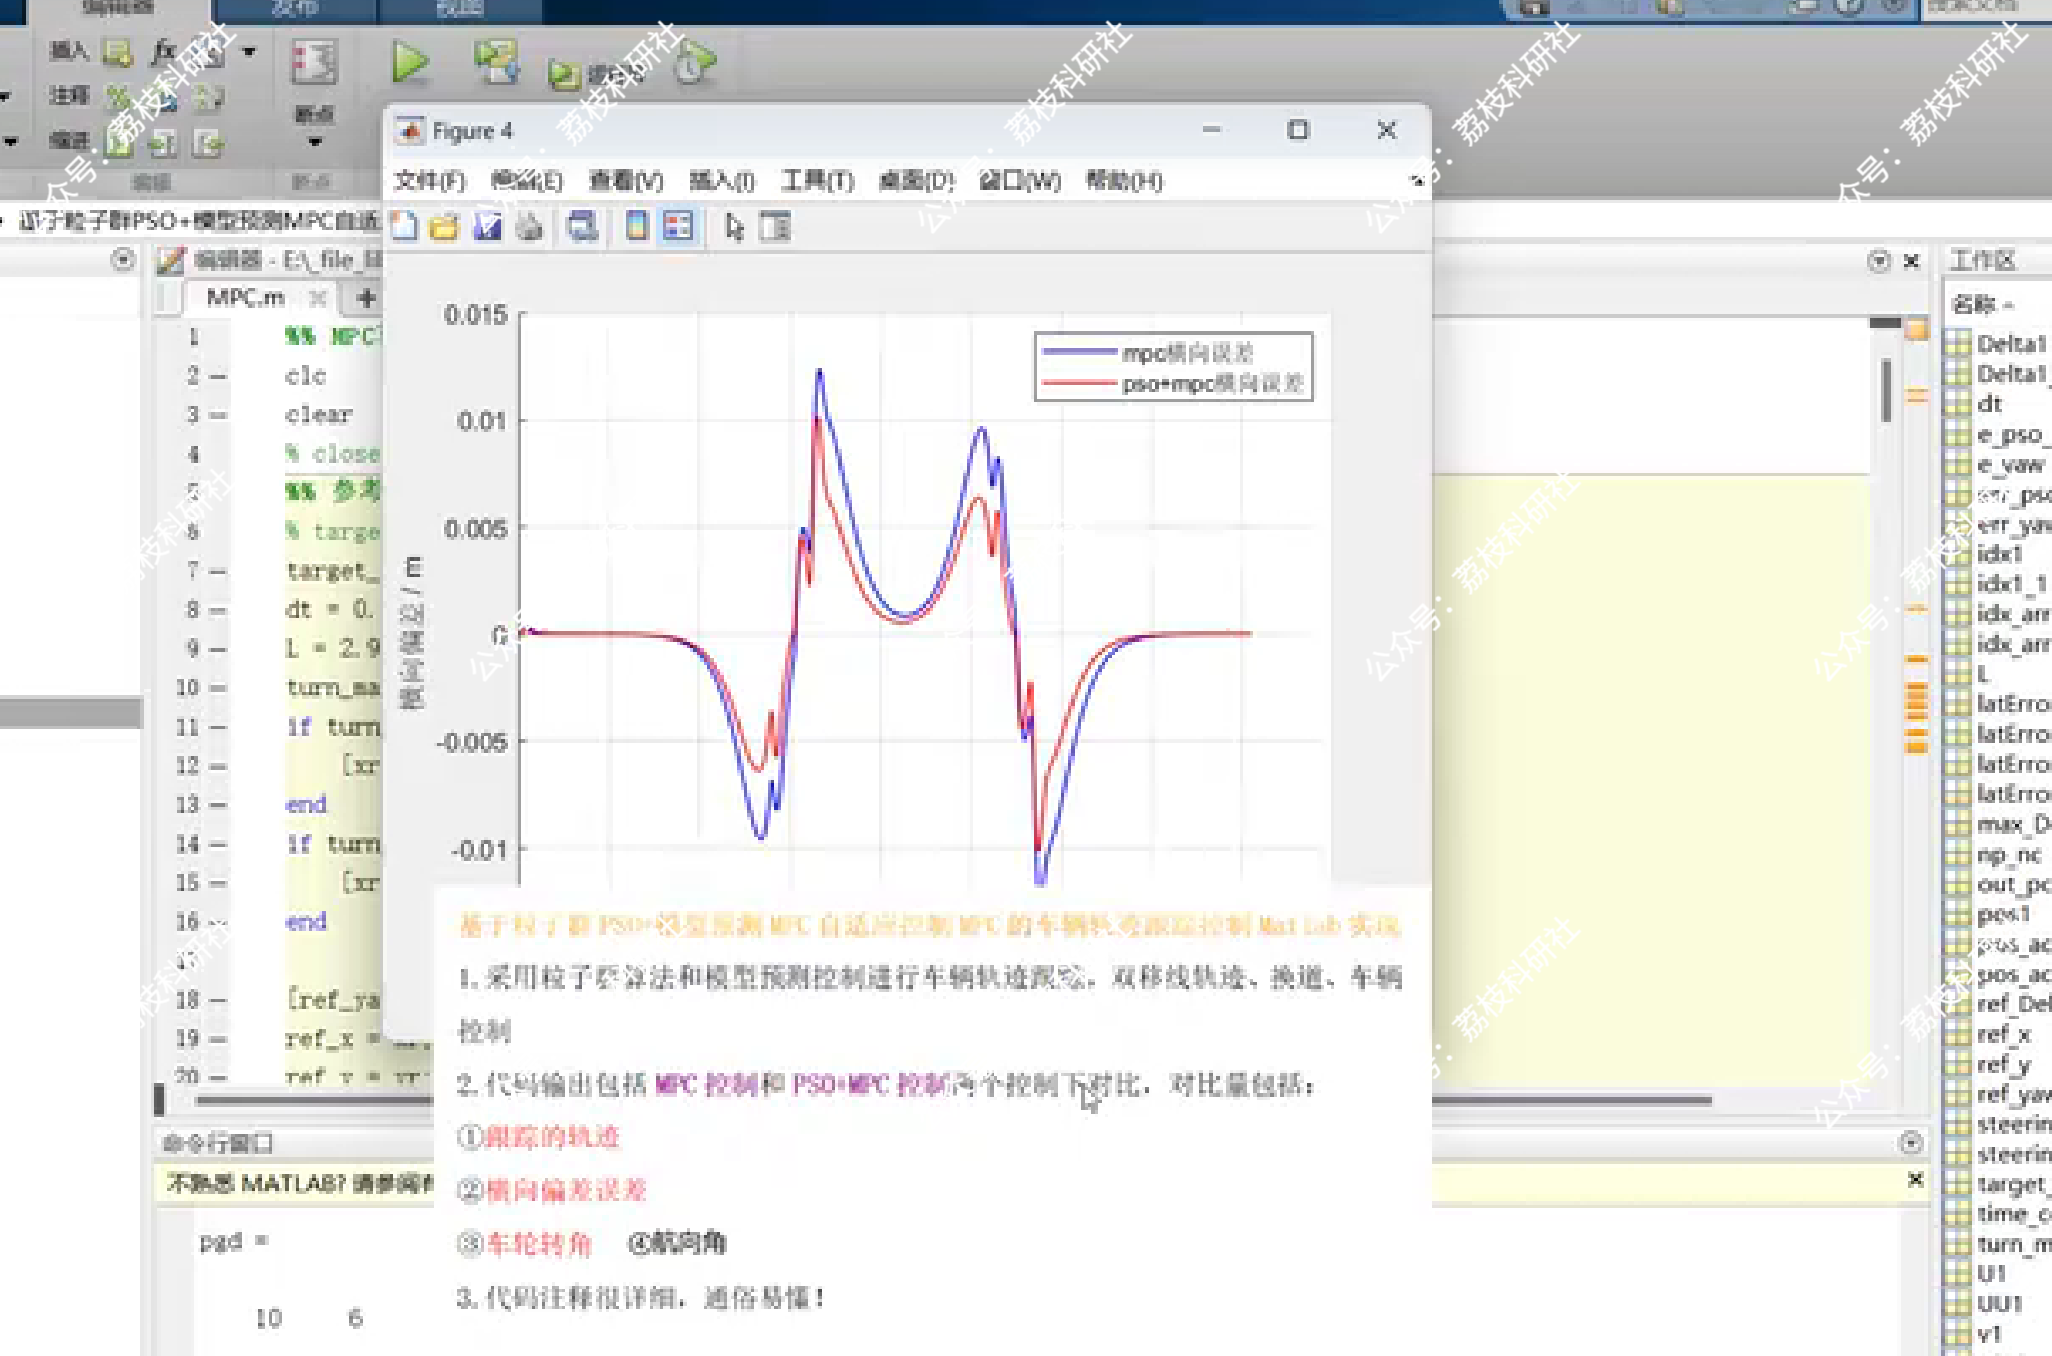This screenshot has width=2052, height=1356.
Task: Toggle Insert Colorbar icon in figure toolbar
Action: 636,226
